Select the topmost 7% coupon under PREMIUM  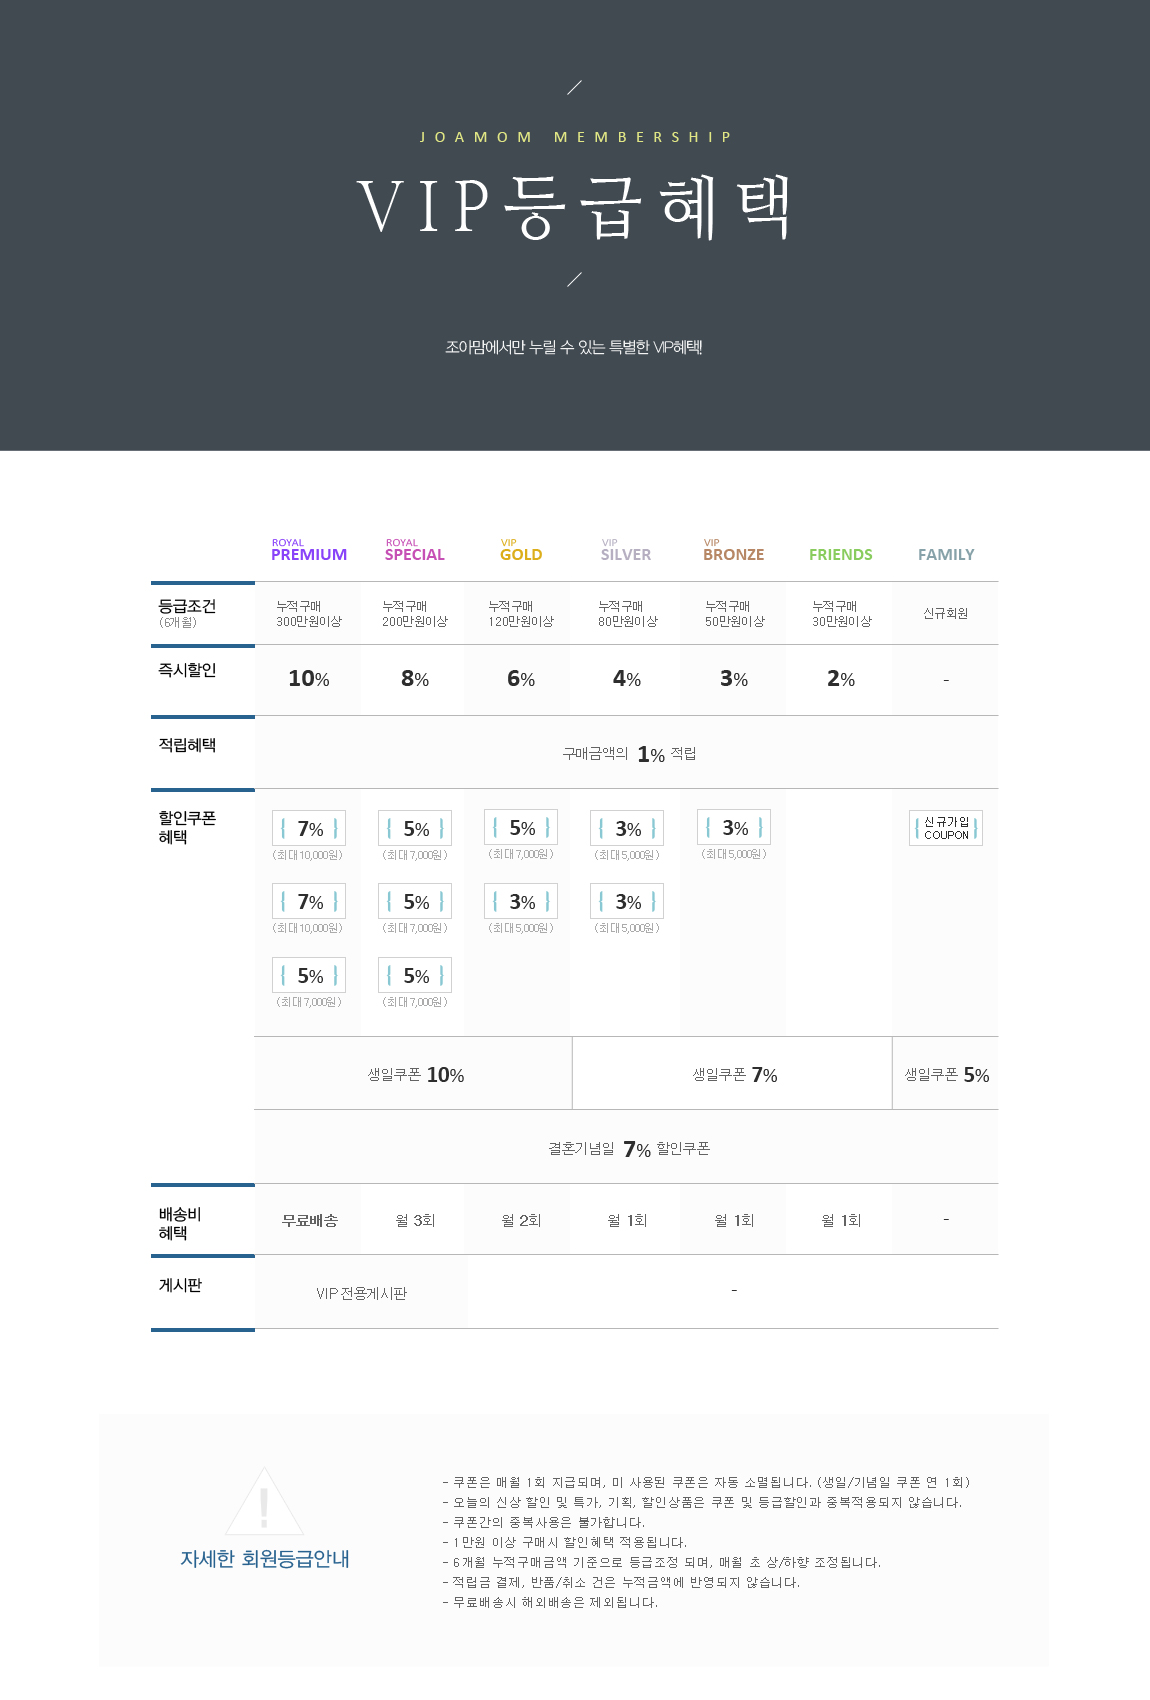[x=309, y=828]
